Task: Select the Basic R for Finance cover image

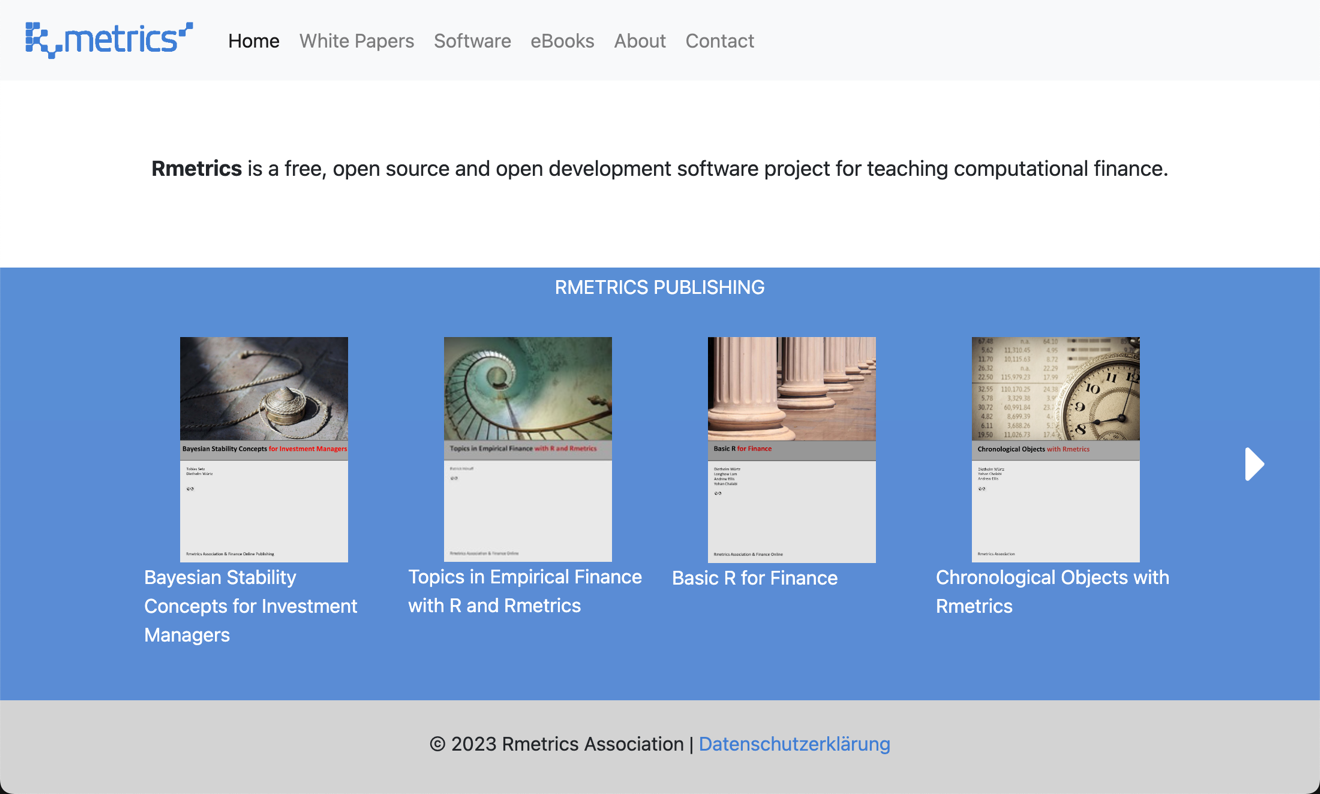Action: pyautogui.click(x=792, y=449)
